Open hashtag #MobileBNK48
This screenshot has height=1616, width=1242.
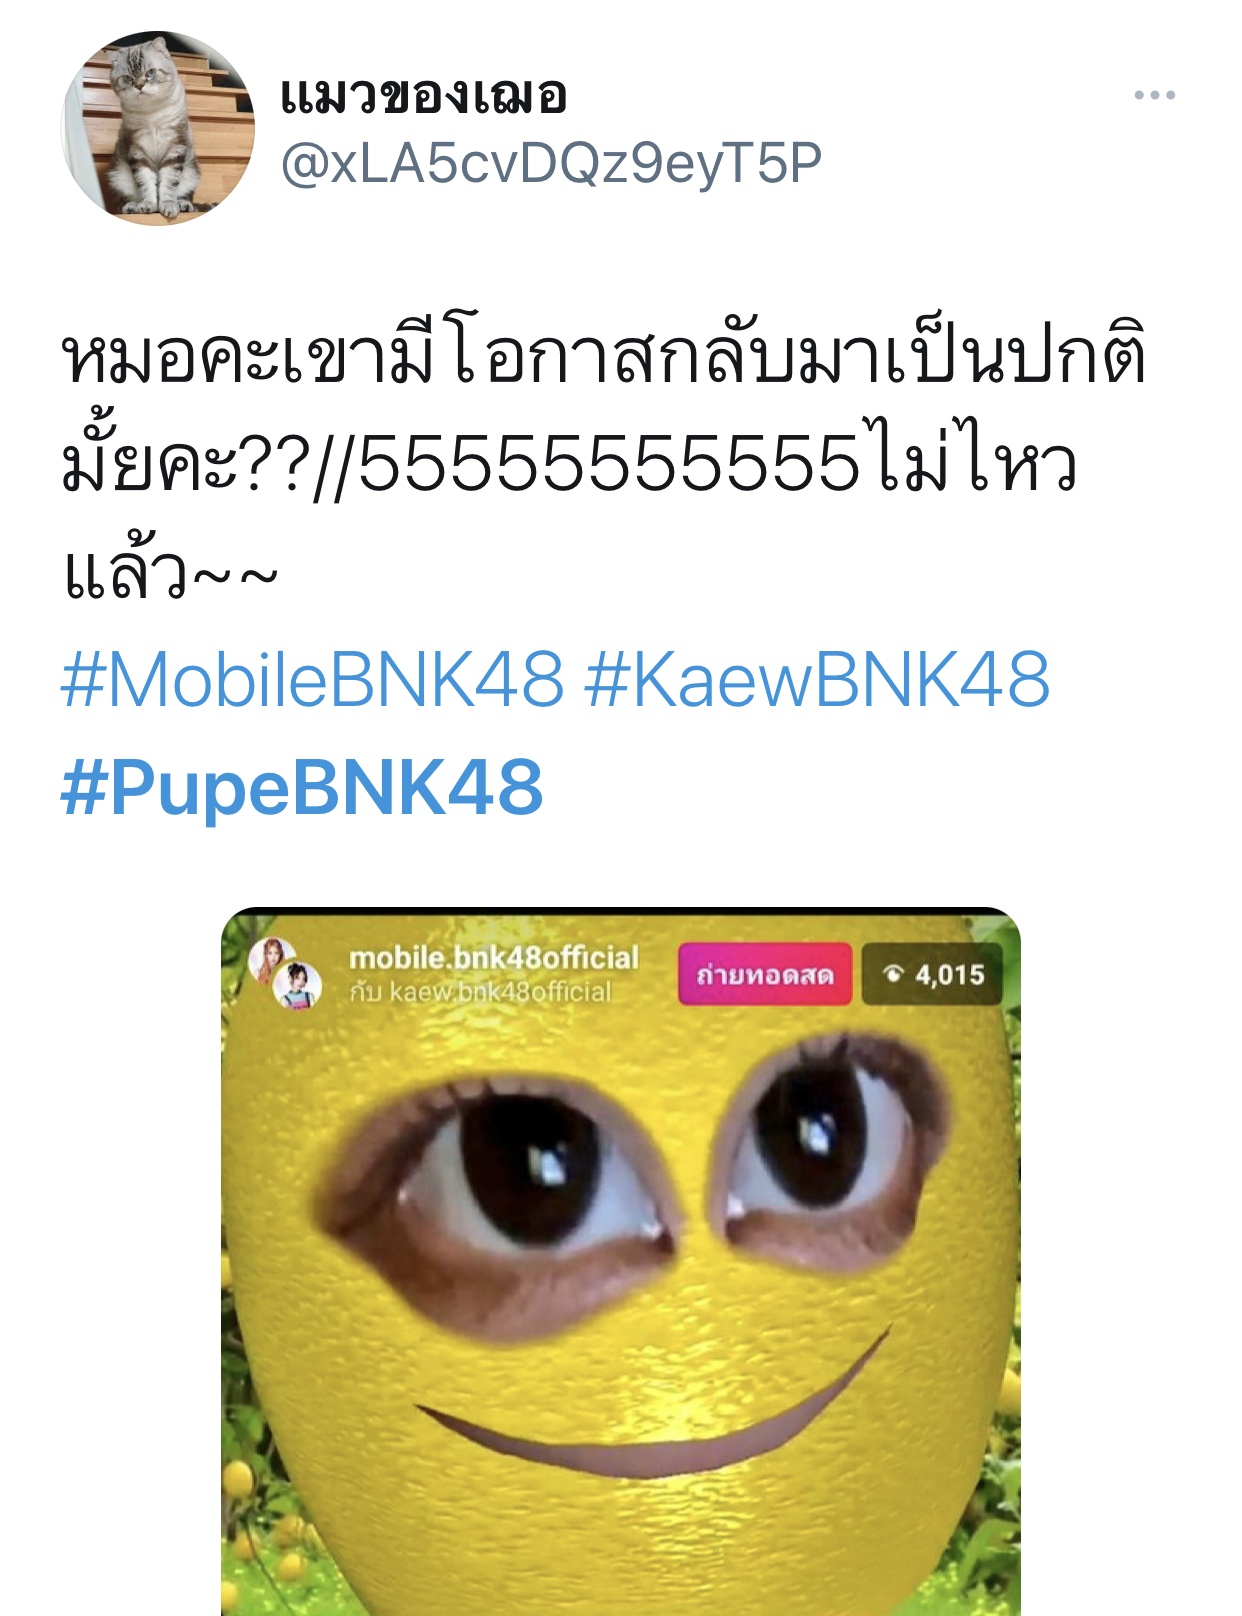(313, 680)
